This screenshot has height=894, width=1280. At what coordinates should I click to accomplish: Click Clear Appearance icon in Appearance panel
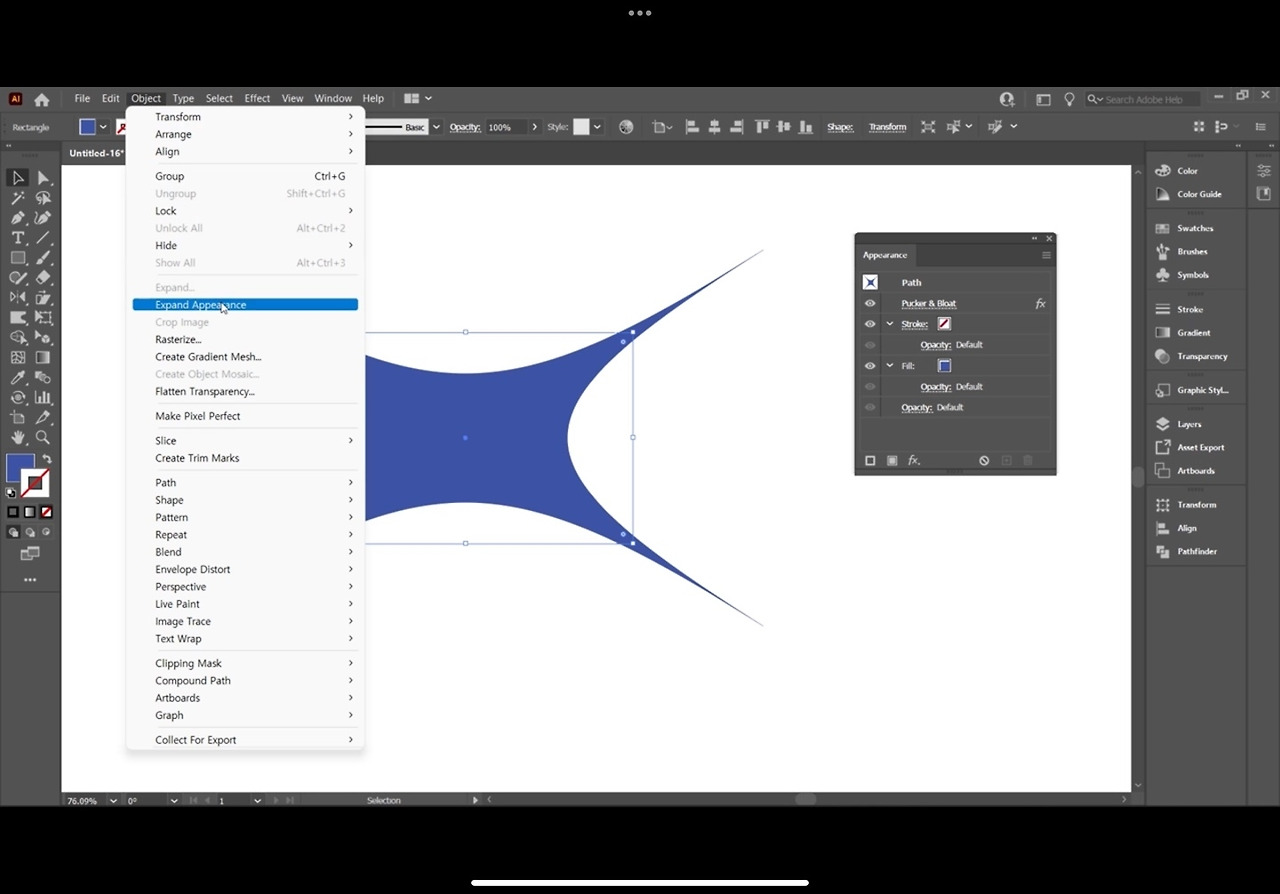pyautogui.click(x=984, y=461)
